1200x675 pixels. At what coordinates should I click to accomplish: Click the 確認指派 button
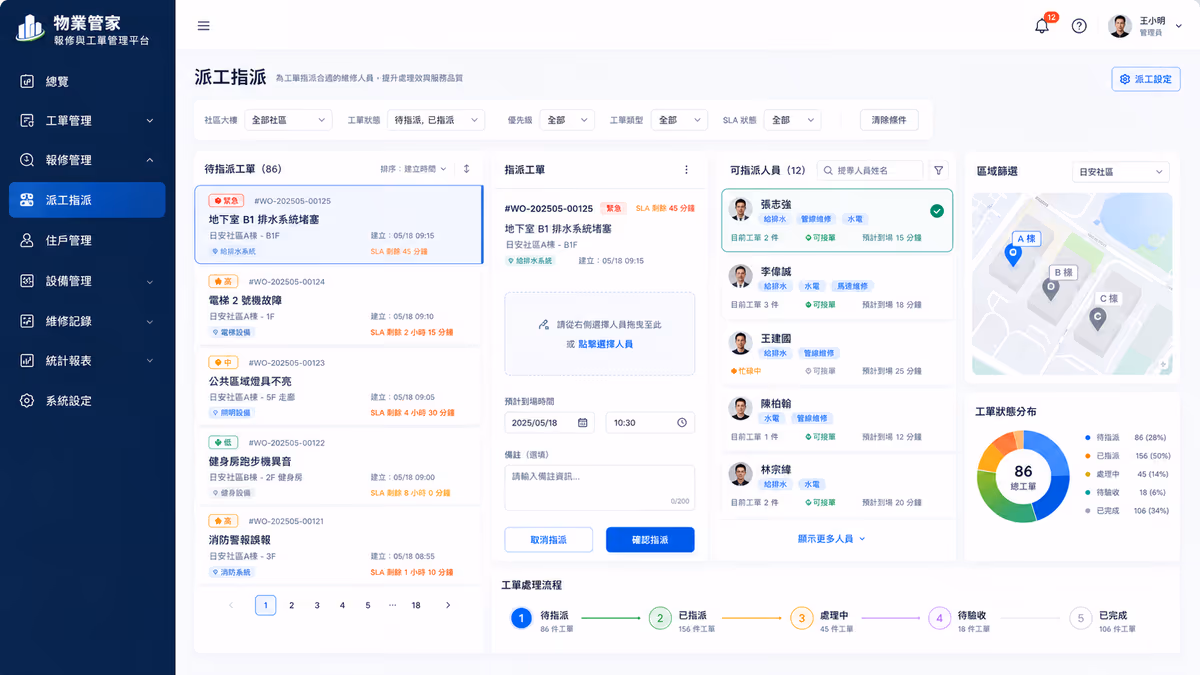(x=650, y=540)
